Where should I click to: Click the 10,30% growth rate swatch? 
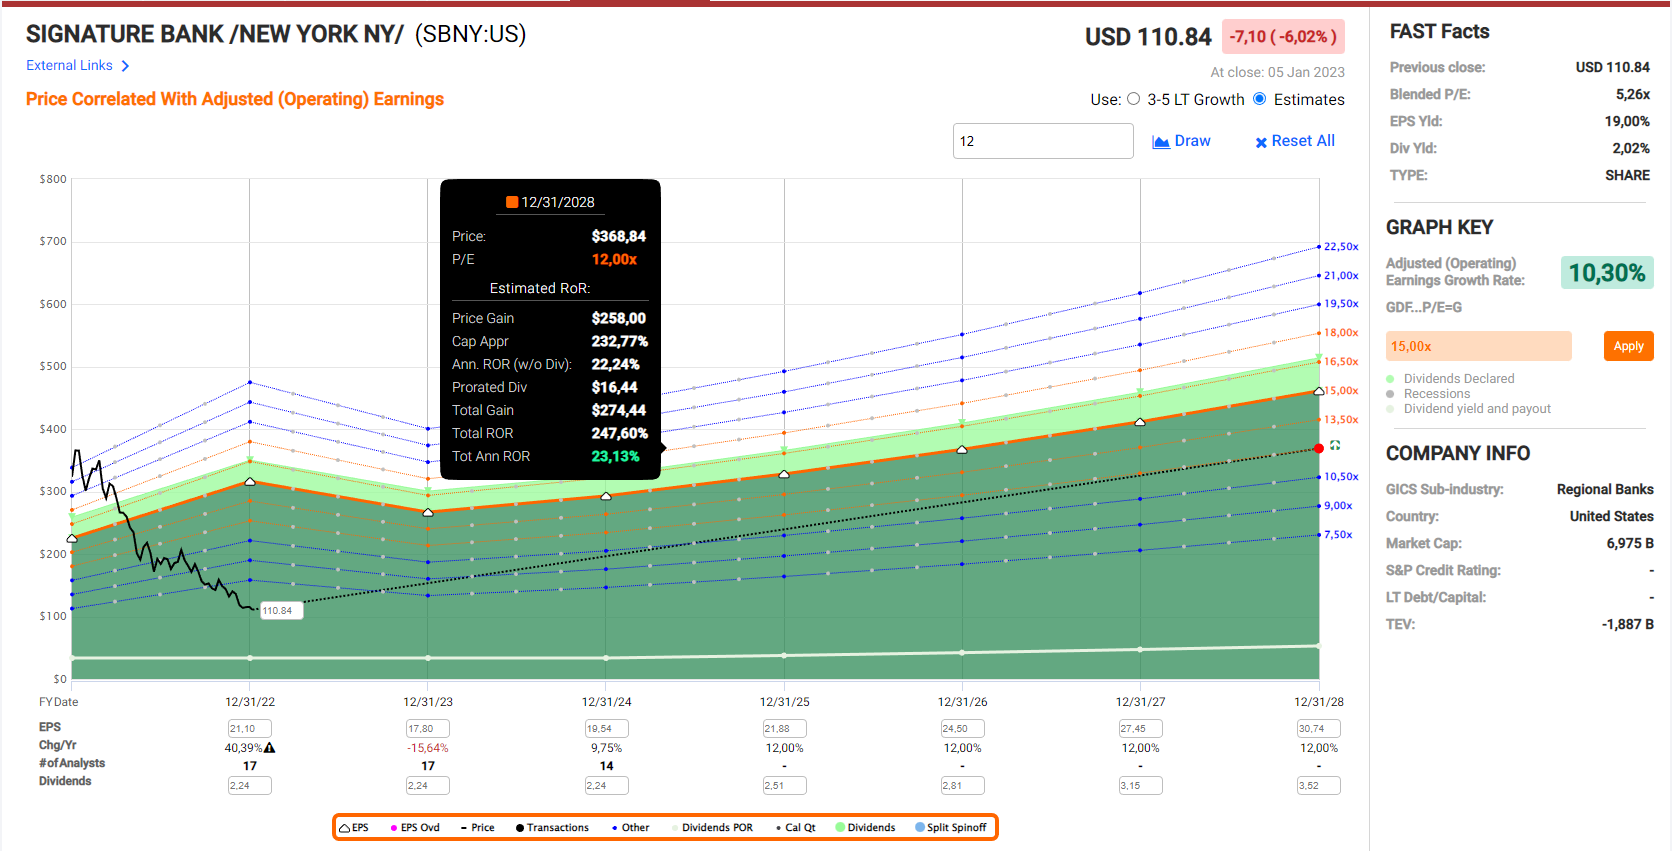tap(1606, 273)
